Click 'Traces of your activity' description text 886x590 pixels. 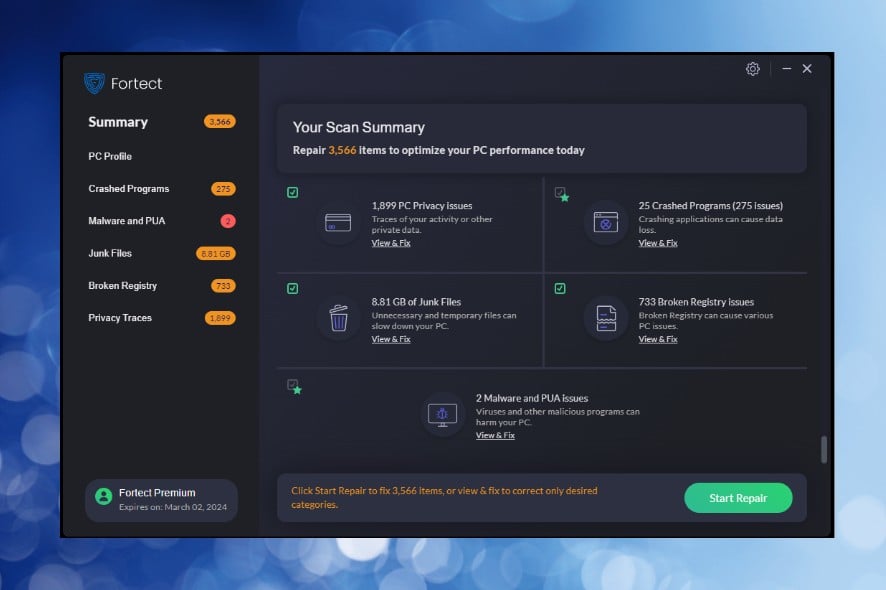click(432, 224)
